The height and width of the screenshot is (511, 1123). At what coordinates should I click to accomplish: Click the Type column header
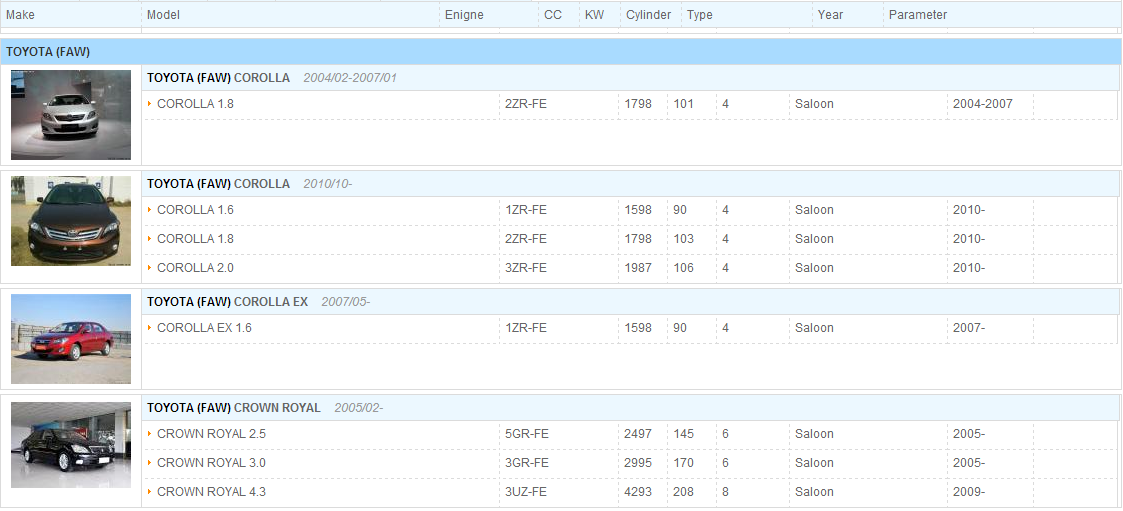[700, 14]
